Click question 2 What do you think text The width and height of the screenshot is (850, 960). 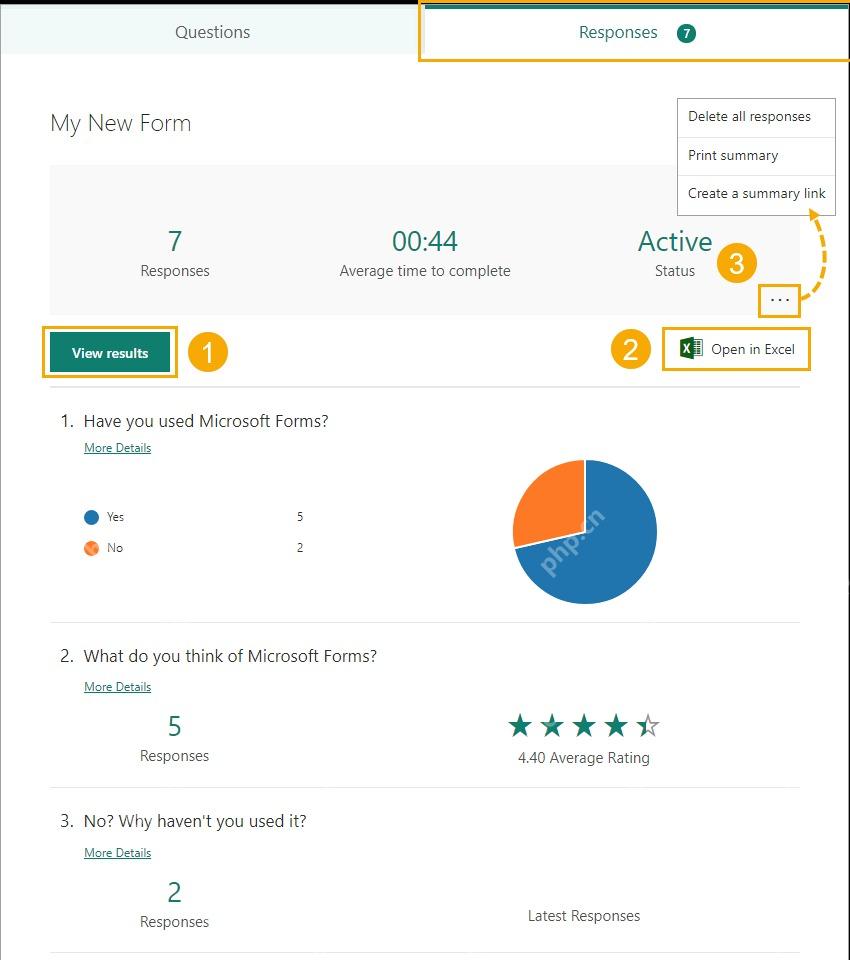pos(230,656)
